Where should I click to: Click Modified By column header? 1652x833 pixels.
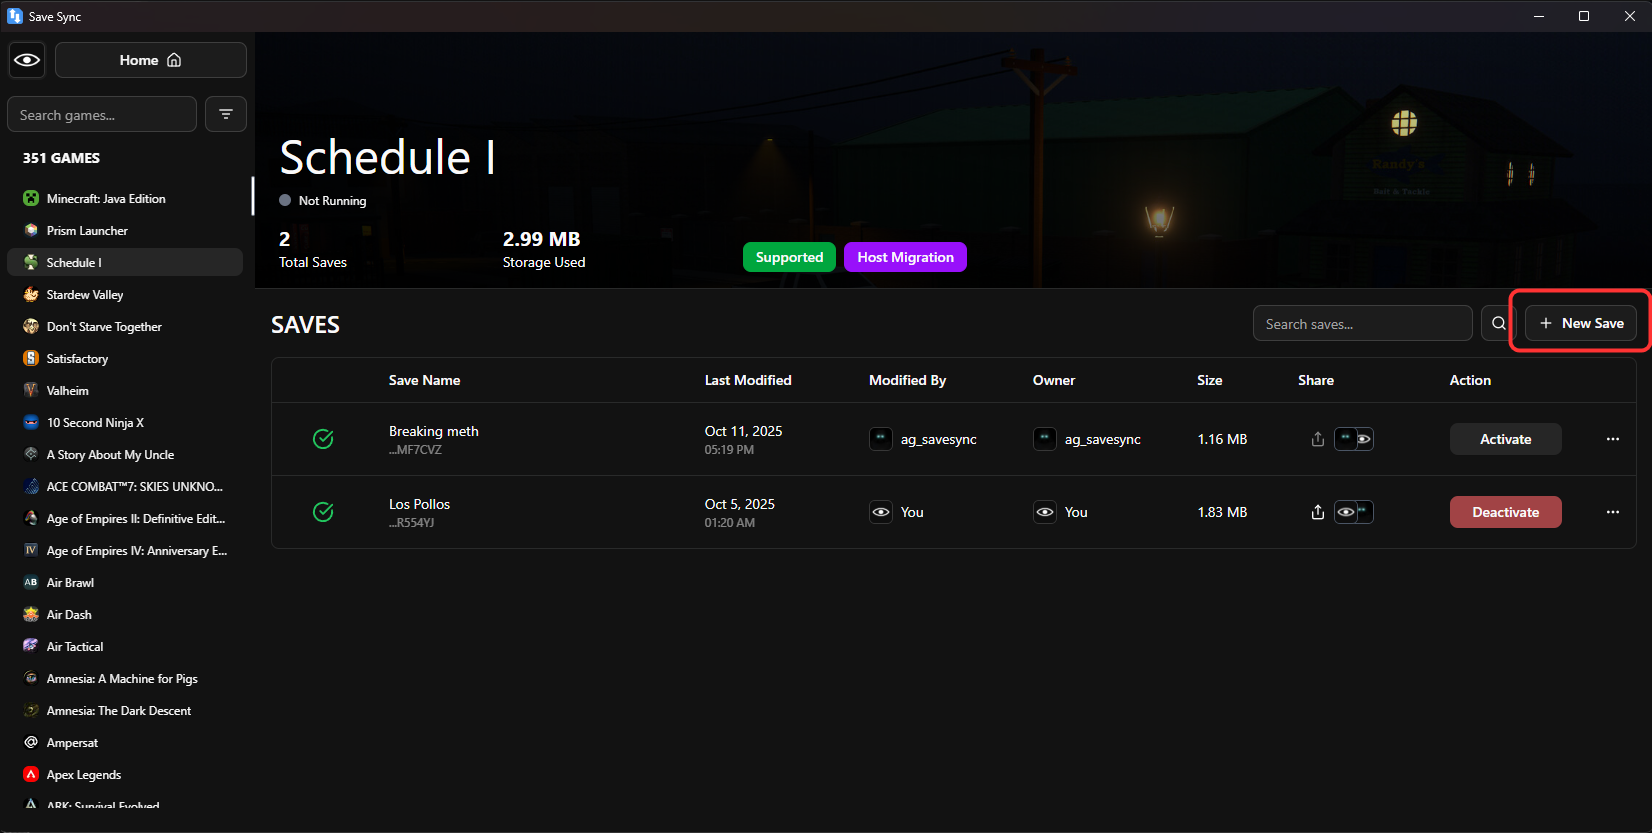tap(907, 380)
